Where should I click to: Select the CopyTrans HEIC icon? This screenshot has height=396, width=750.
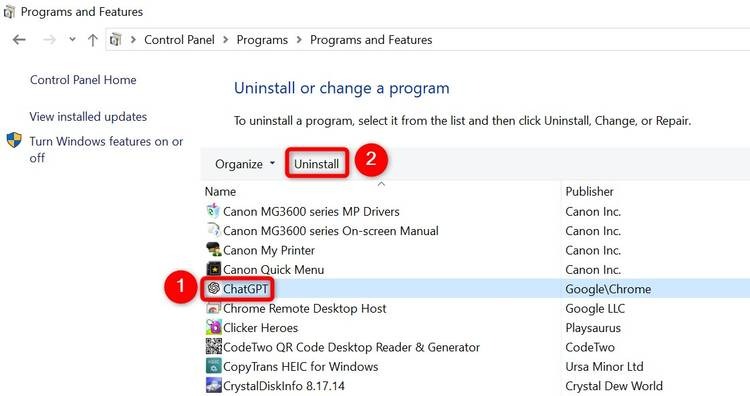[x=213, y=366]
